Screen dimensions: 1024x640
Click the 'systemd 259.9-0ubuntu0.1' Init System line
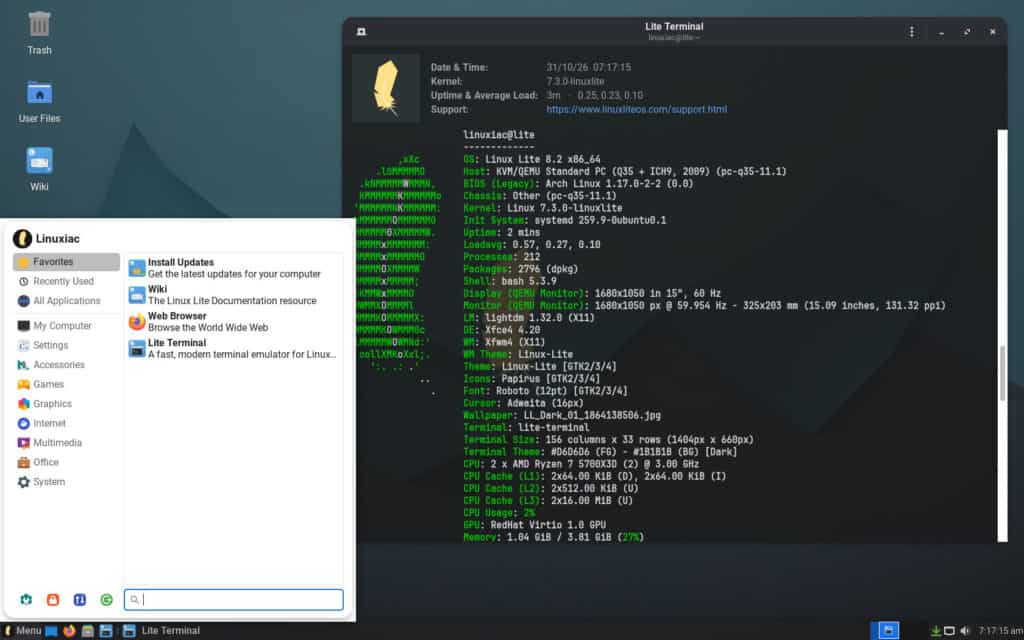[x=565, y=221]
